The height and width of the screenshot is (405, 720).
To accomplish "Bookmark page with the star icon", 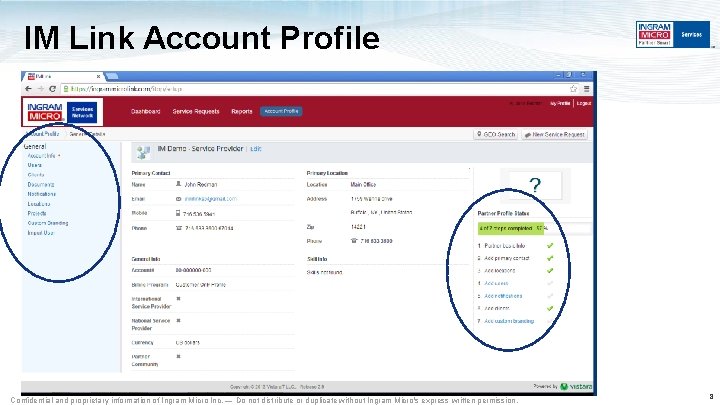I will click(574, 89).
